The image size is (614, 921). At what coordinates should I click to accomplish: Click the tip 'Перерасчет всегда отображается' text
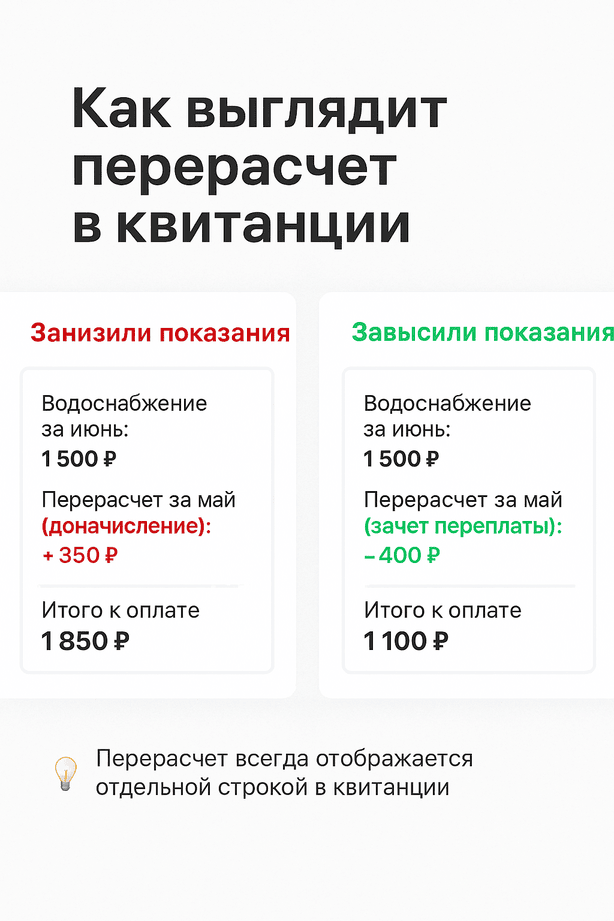pyautogui.click(x=284, y=759)
